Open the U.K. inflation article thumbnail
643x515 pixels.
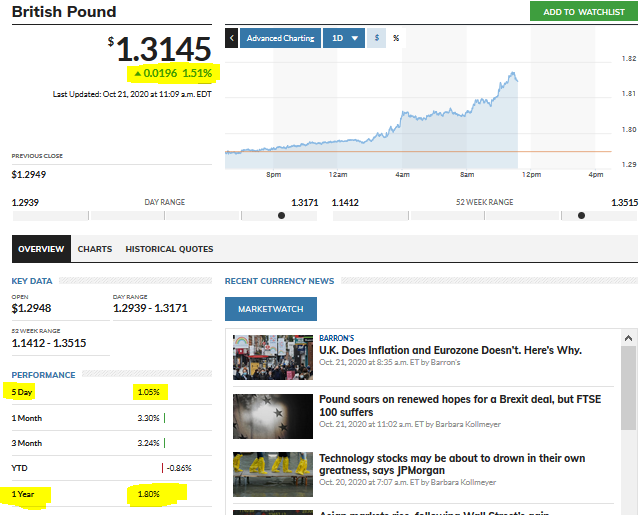[273, 357]
